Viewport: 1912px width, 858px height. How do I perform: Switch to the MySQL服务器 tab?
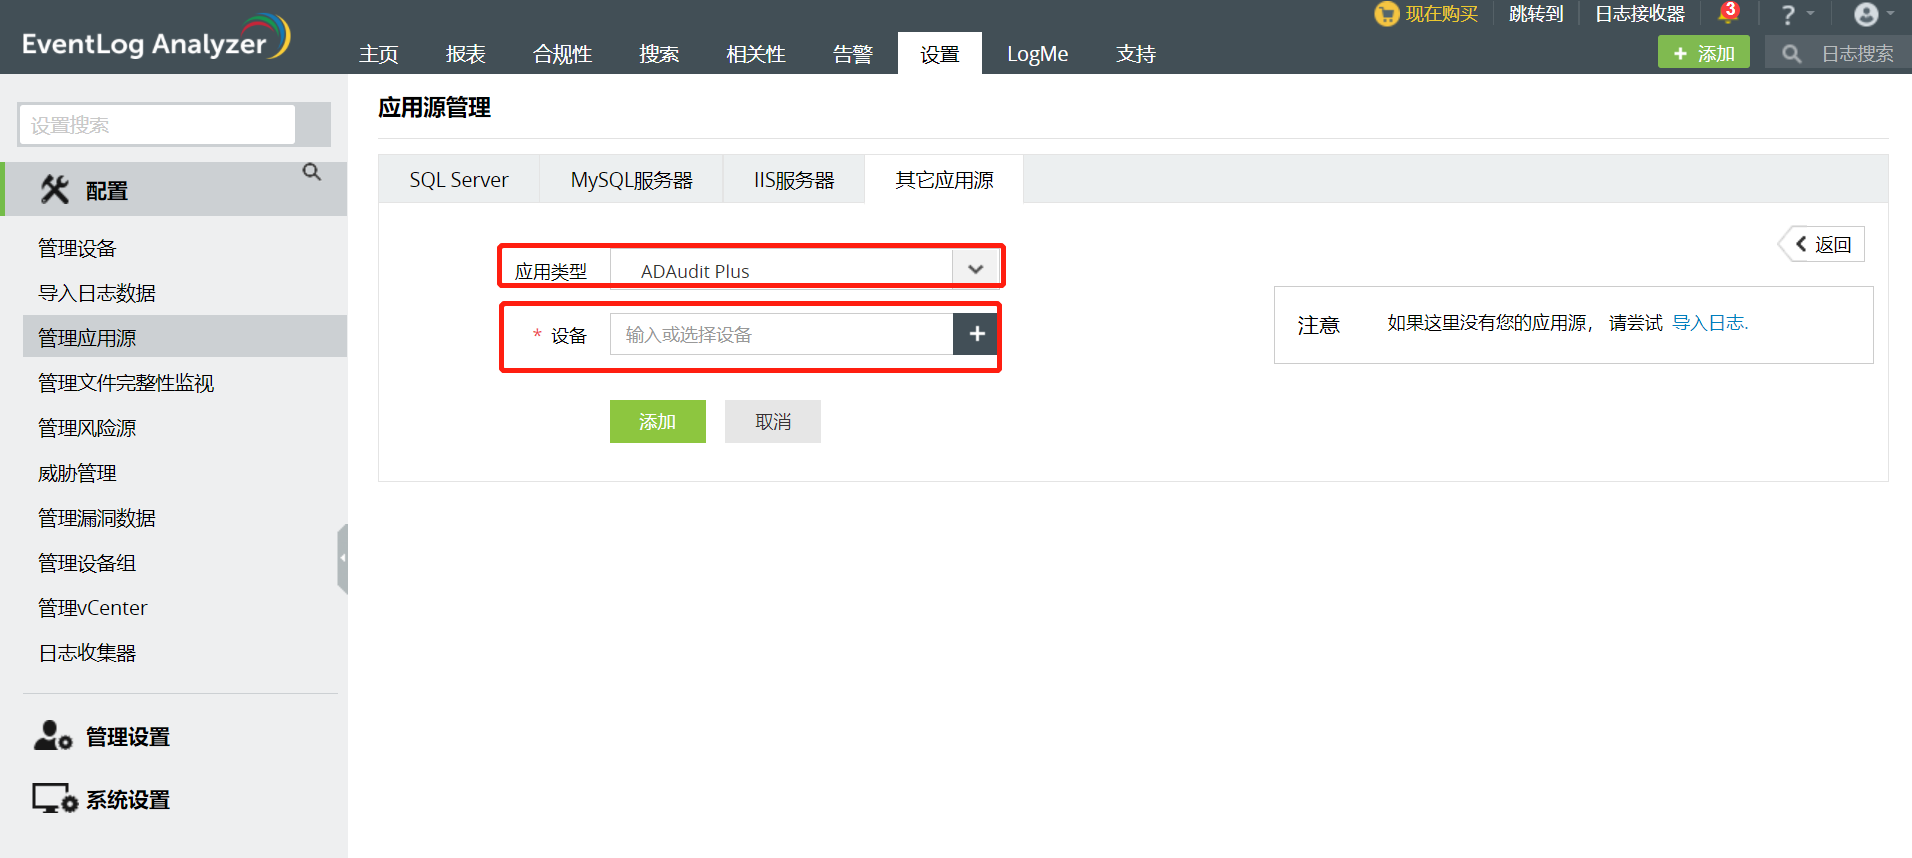tap(631, 180)
